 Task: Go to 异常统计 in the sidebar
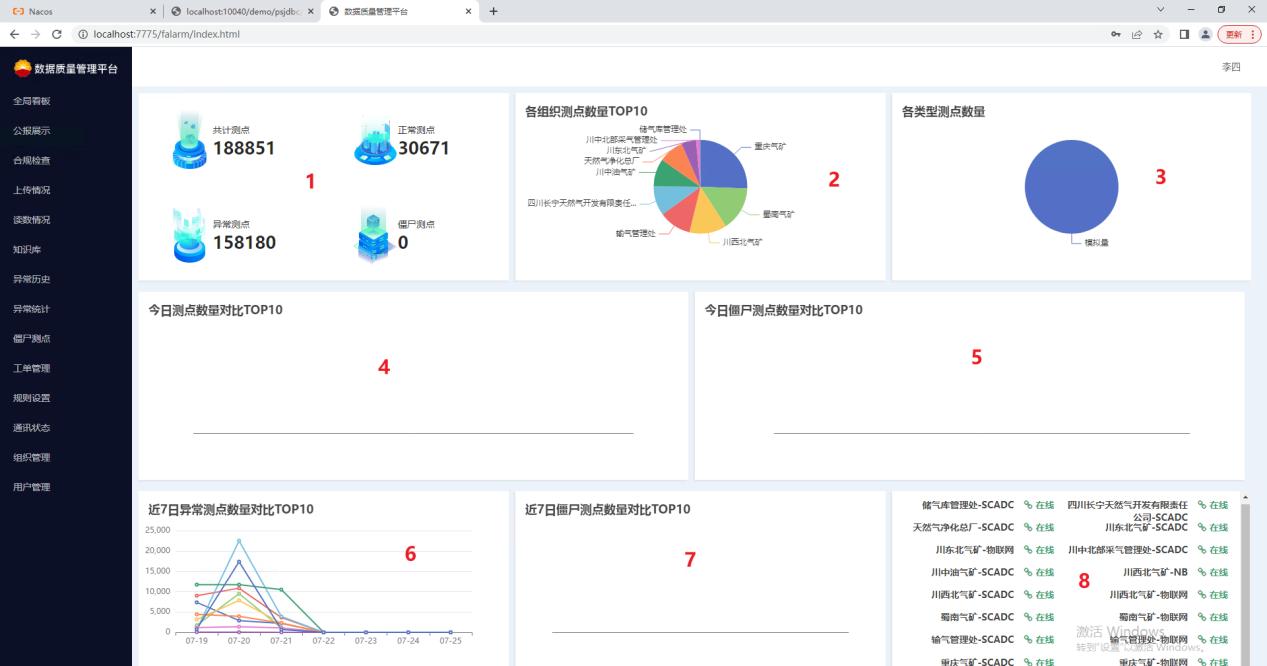click(32, 309)
